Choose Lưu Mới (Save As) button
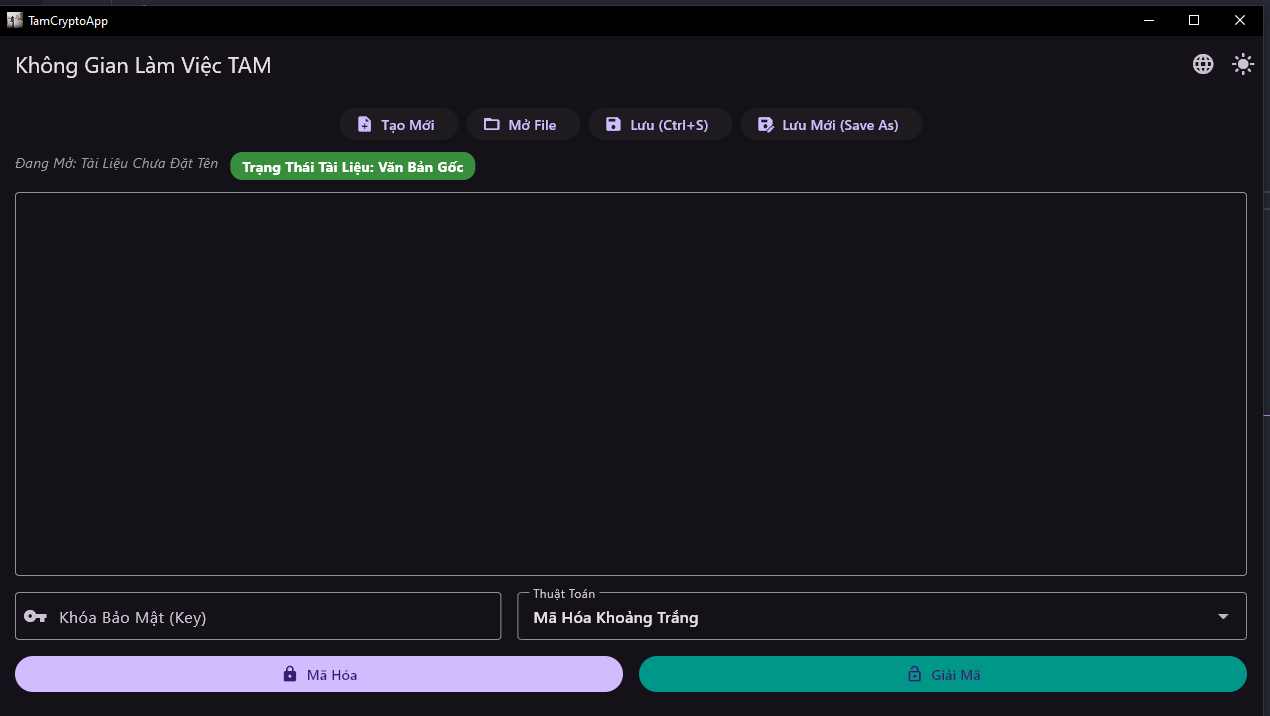This screenshot has width=1270, height=716. pos(831,124)
